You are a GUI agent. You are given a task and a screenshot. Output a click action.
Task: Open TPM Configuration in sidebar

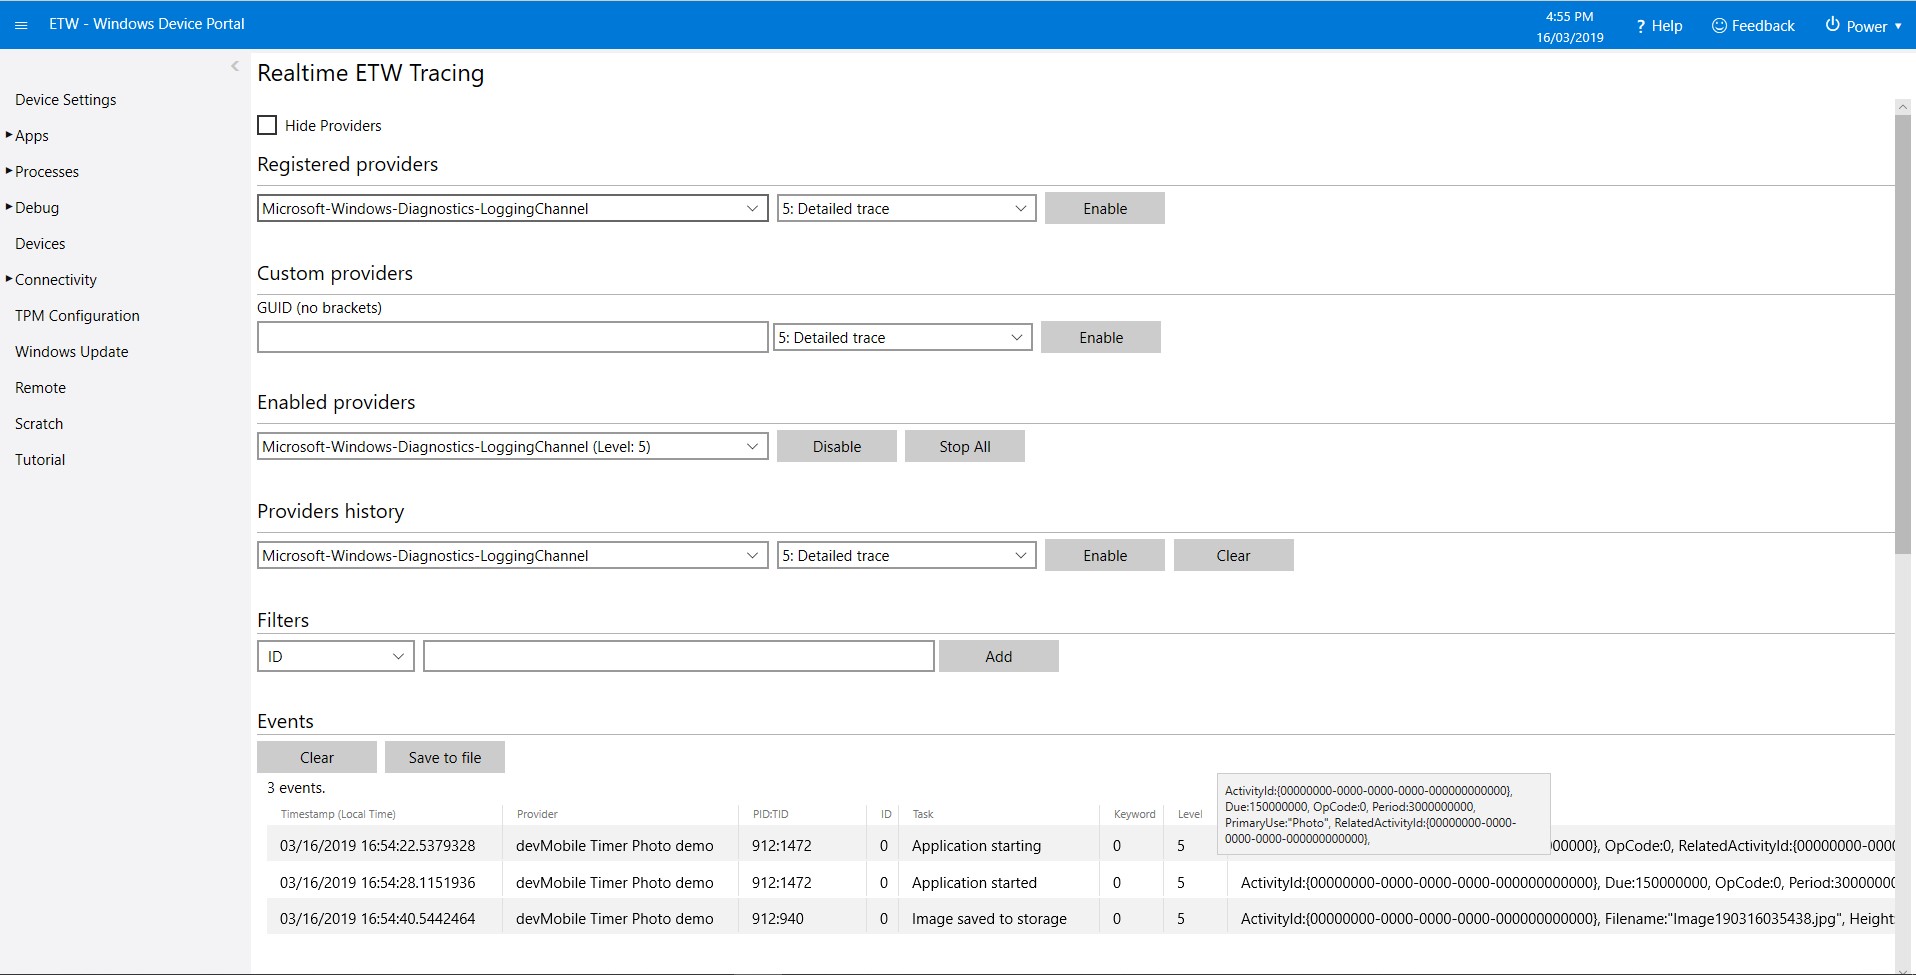pyautogui.click(x=77, y=316)
